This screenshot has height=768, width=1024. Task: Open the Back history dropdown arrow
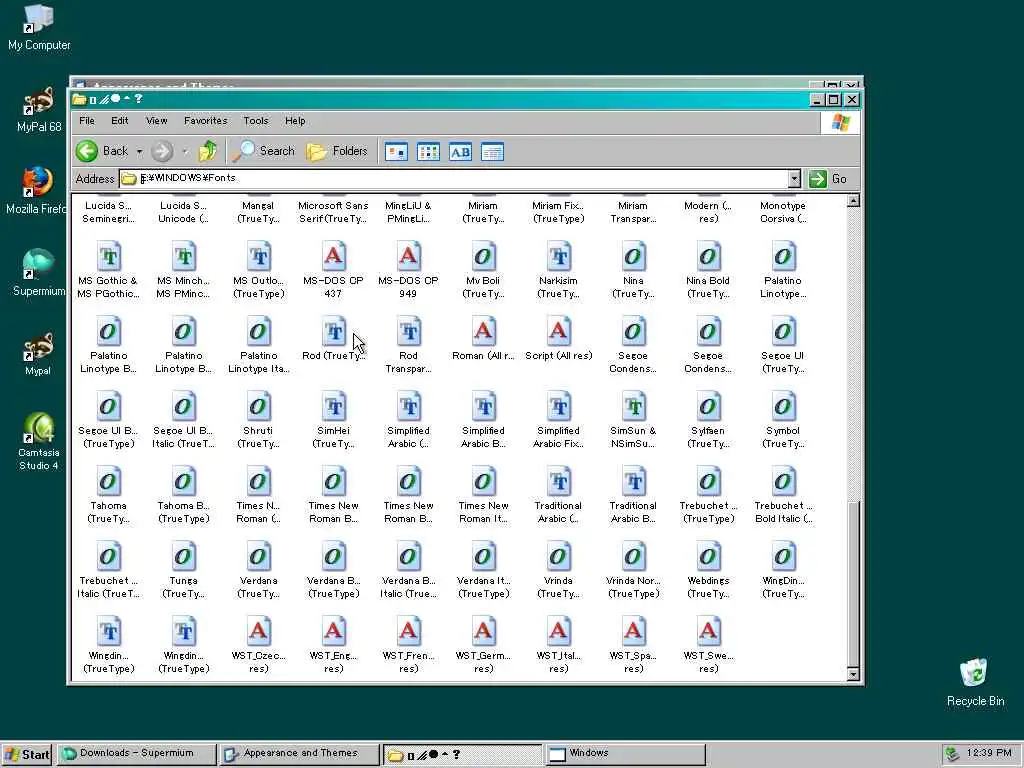click(x=139, y=152)
